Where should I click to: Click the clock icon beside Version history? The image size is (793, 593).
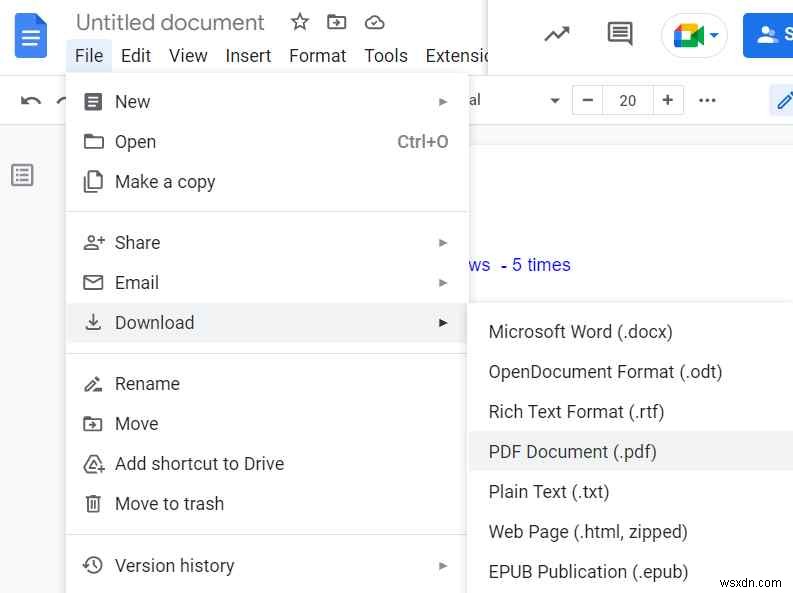[93, 565]
